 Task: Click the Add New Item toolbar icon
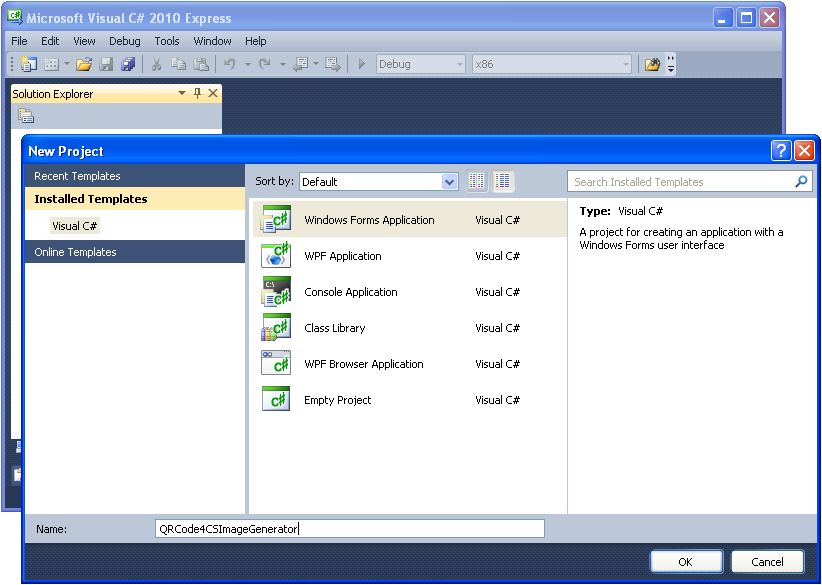[x=51, y=64]
